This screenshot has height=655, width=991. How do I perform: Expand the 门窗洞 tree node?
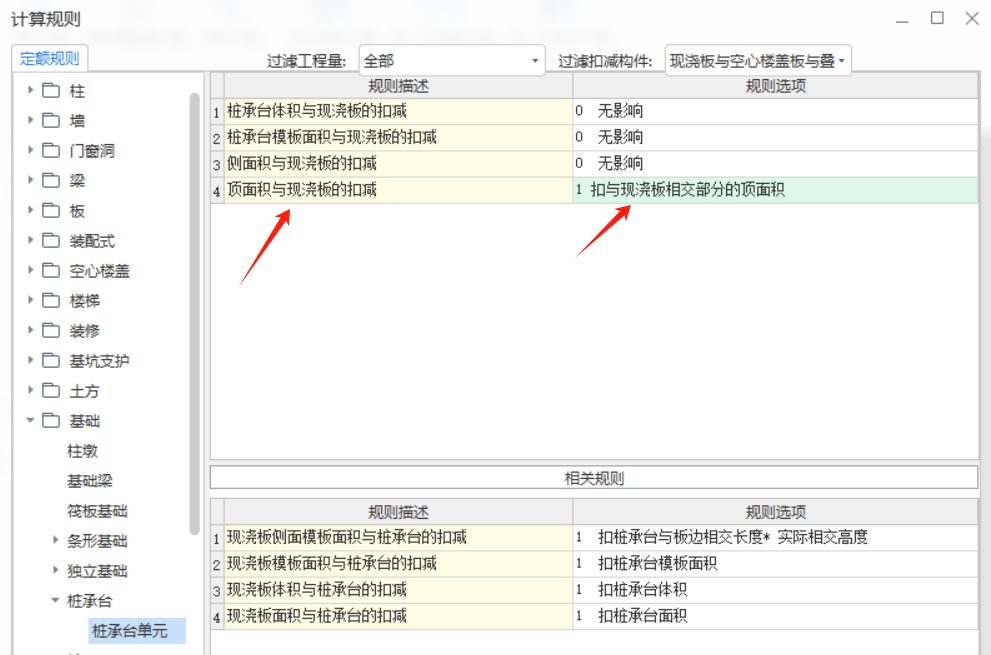pyautogui.click(x=30, y=150)
